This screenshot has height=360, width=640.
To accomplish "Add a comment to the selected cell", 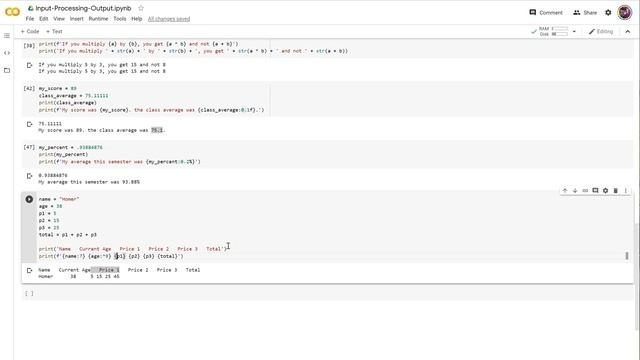I will pyautogui.click(x=595, y=191).
